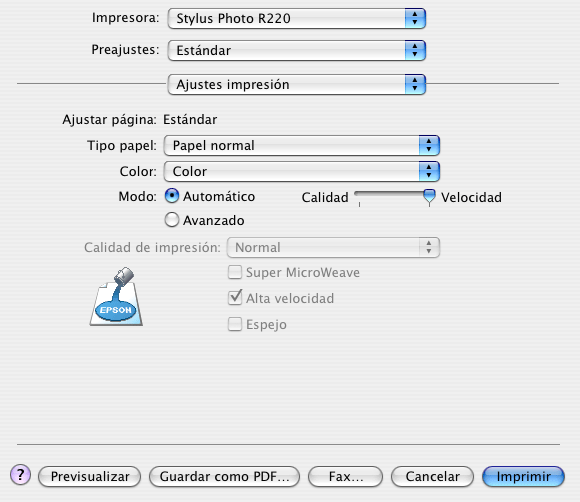The image size is (580, 502).
Task: Click the blue arrows on Color popup
Action: point(429,171)
